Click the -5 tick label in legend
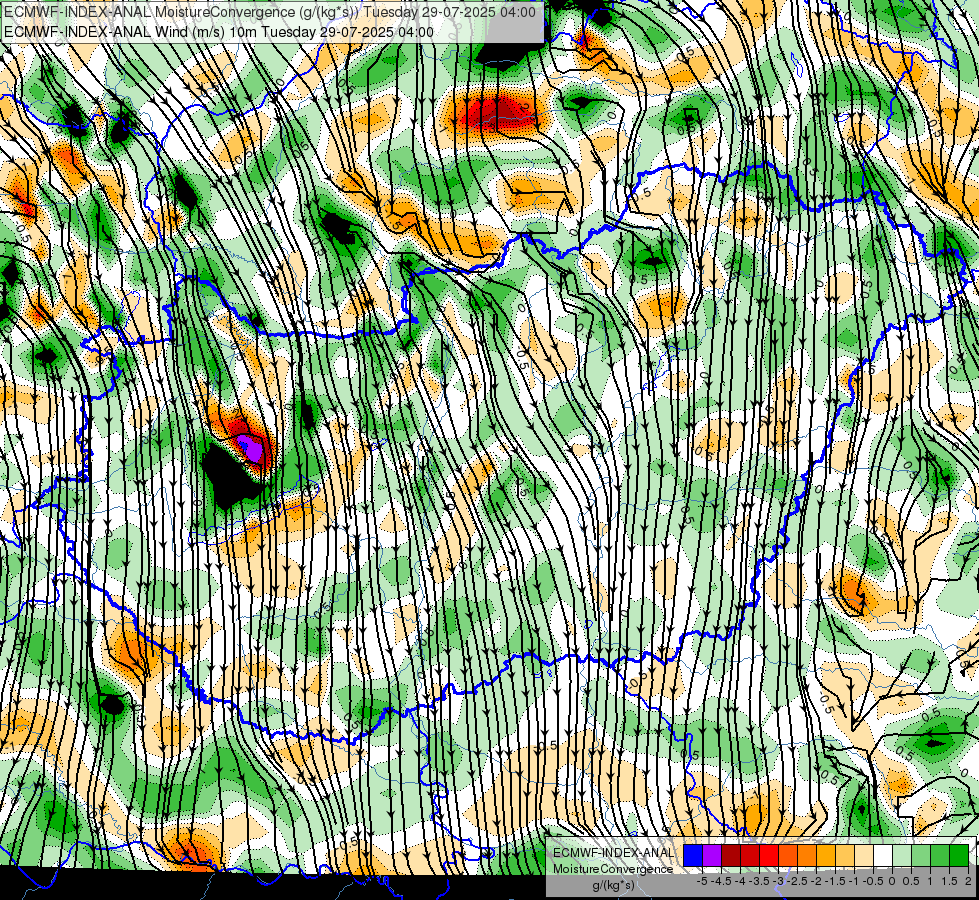979x900 pixels. tap(702, 881)
